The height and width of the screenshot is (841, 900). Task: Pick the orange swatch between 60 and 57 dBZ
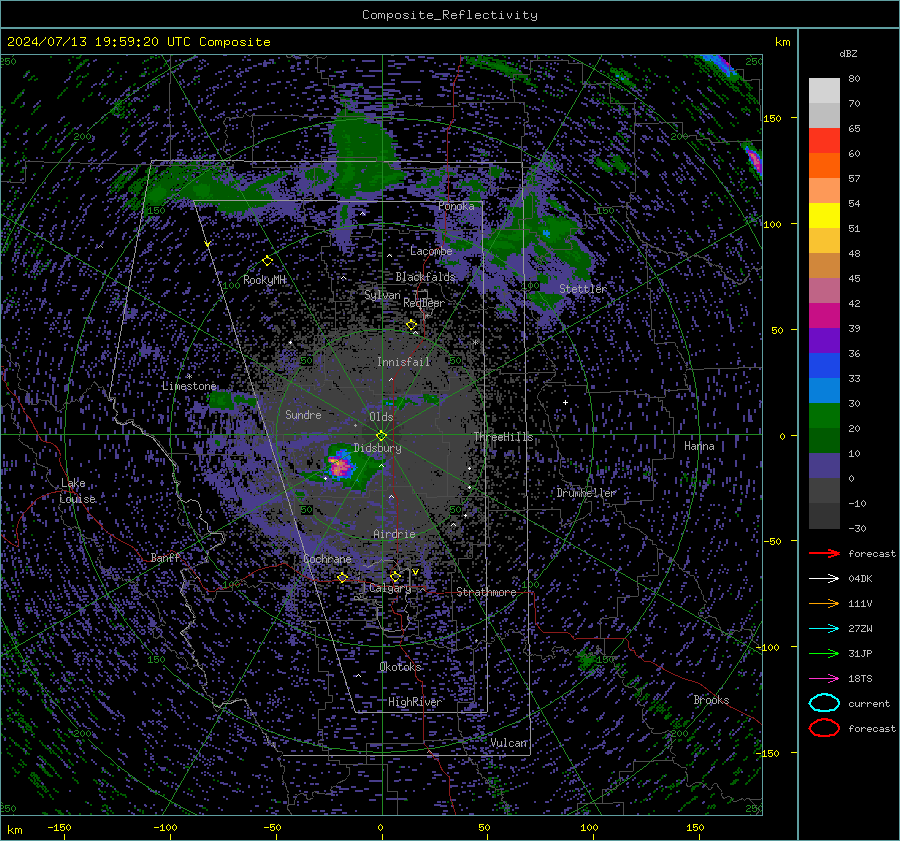(824, 165)
